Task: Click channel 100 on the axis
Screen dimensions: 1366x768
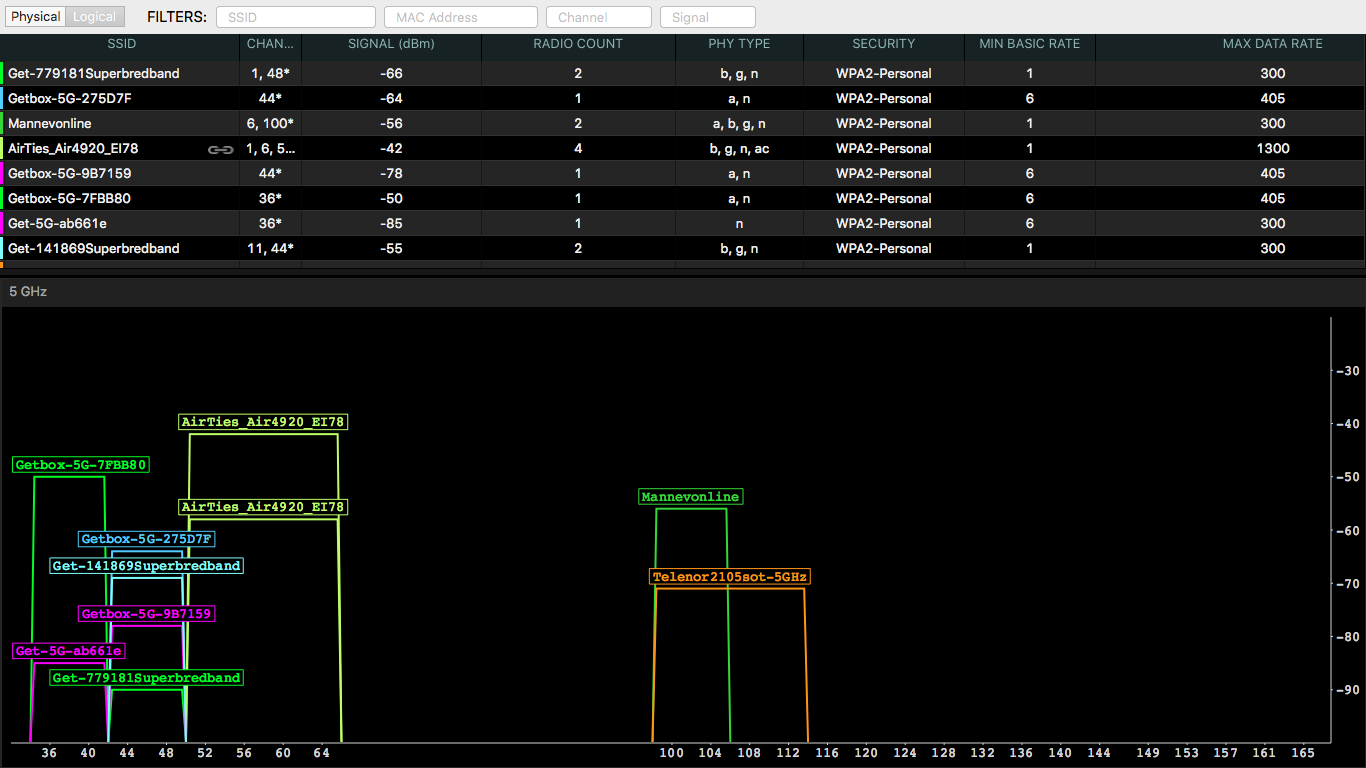Action: point(671,753)
